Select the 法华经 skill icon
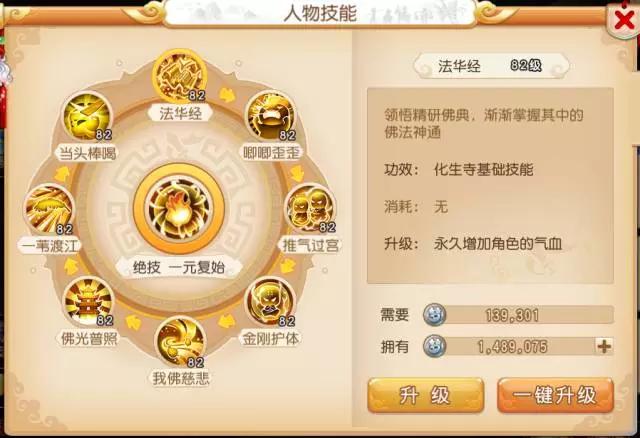The image size is (640, 438). pyautogui.click(x=180, y=76)
